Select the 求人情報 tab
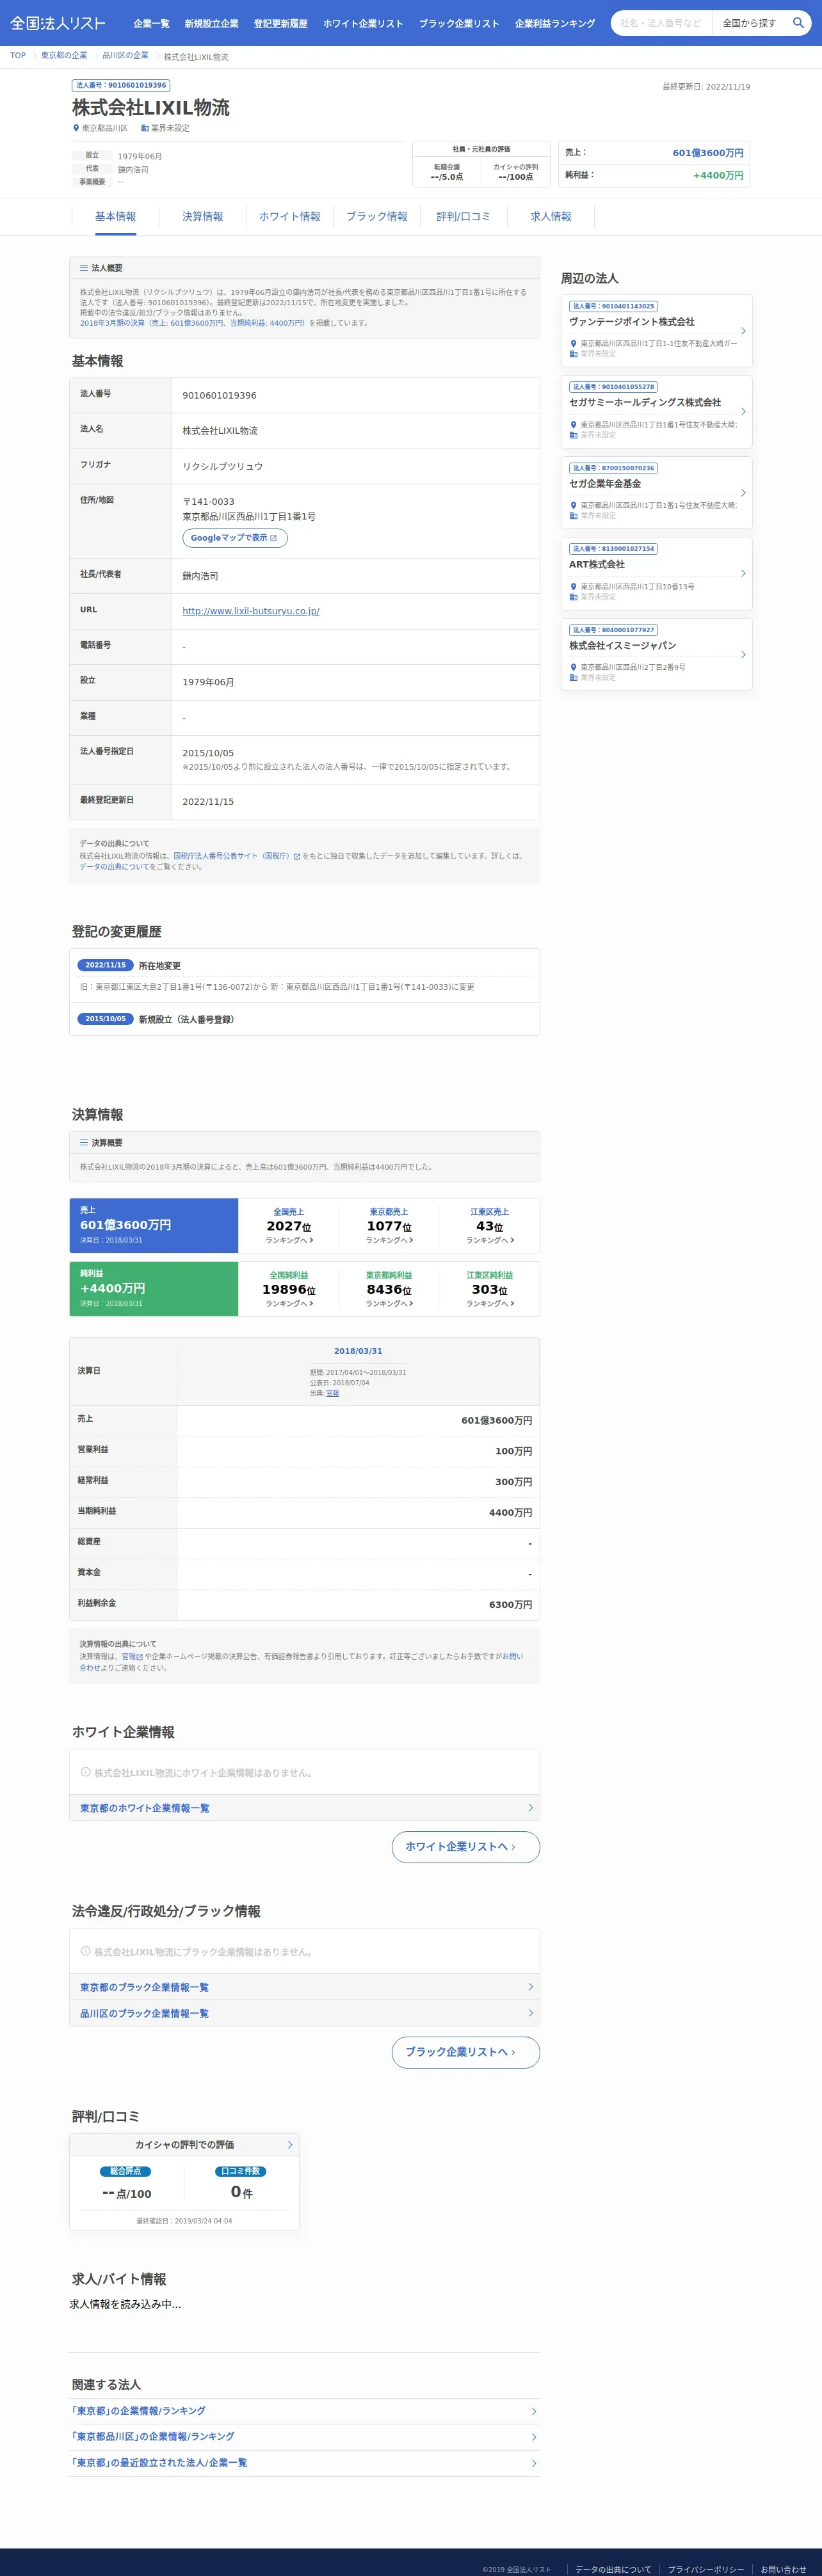The height and width of the screenshot is (2576, 822). pos(551,216)
